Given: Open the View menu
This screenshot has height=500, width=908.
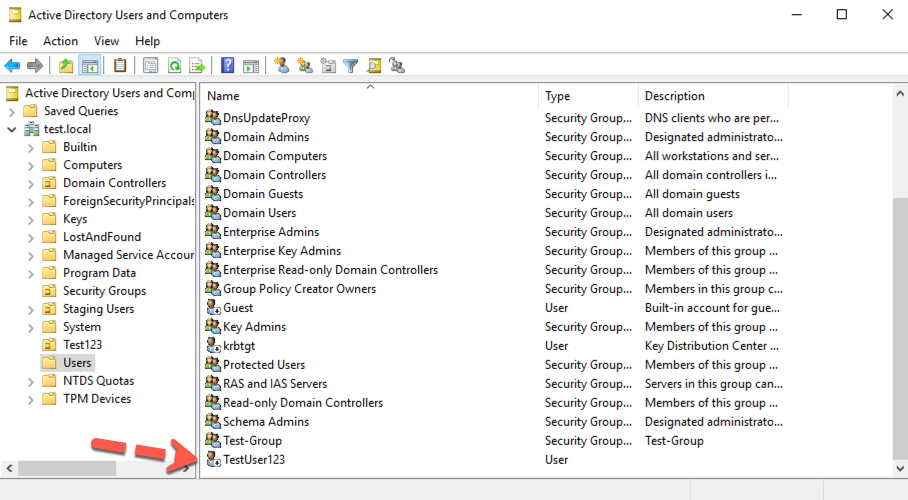Looking at the screenshot, I should click(107, 41).
